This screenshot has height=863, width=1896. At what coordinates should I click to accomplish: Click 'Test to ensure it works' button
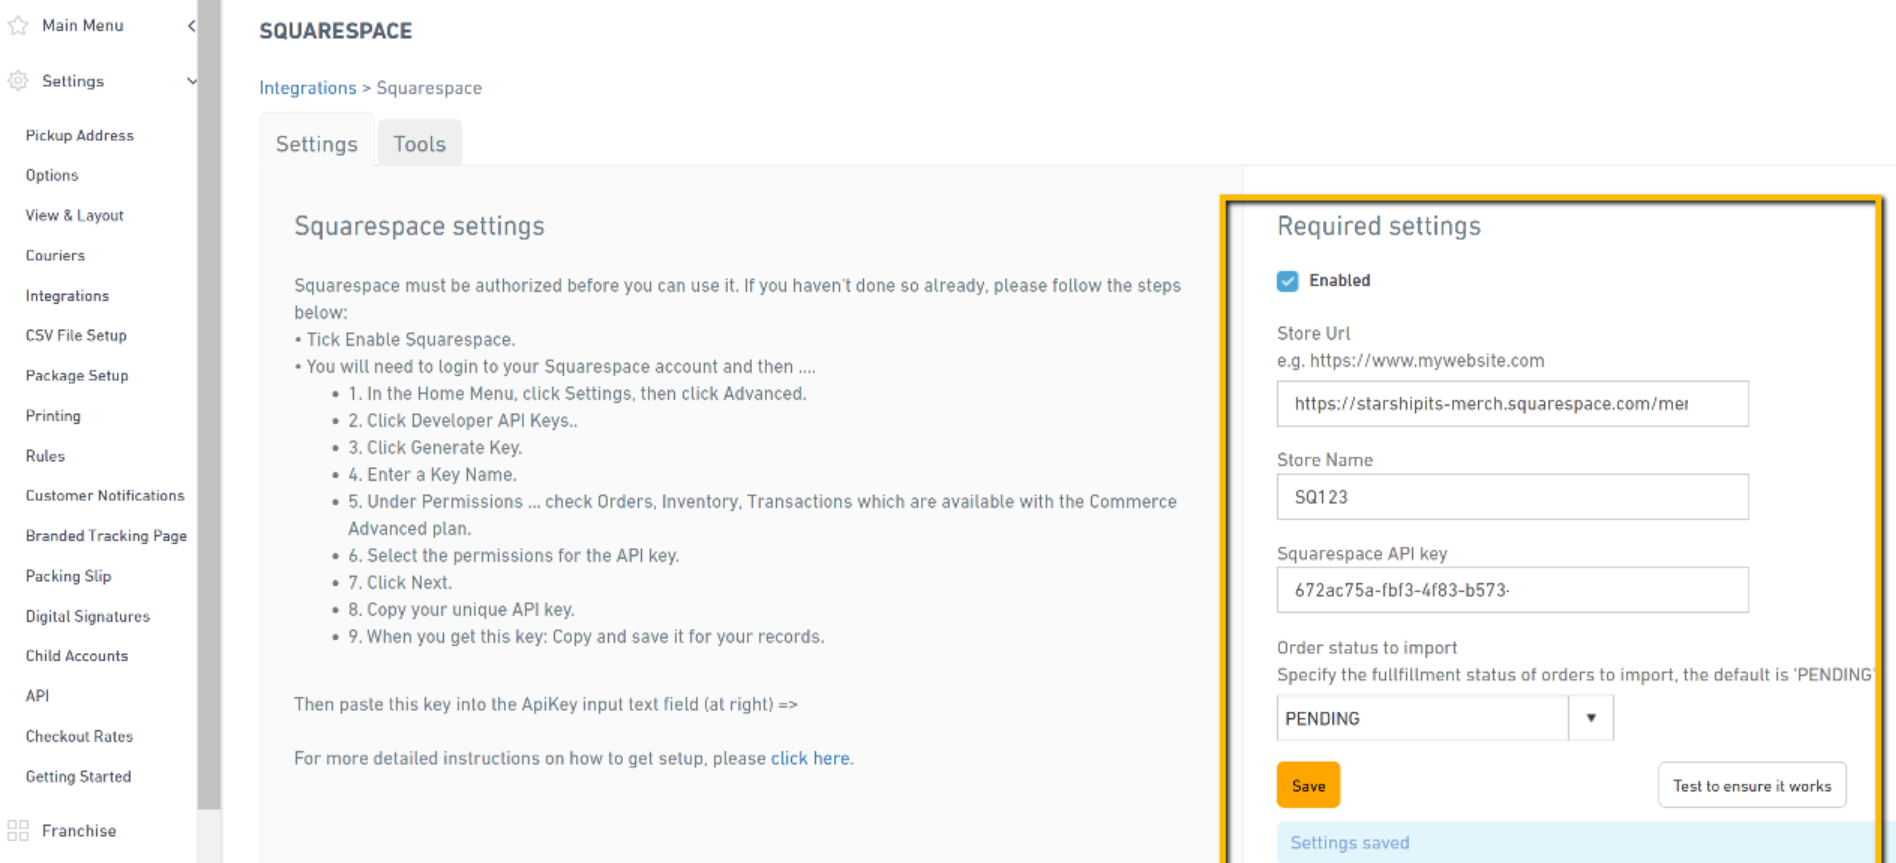pos(1752,785)
